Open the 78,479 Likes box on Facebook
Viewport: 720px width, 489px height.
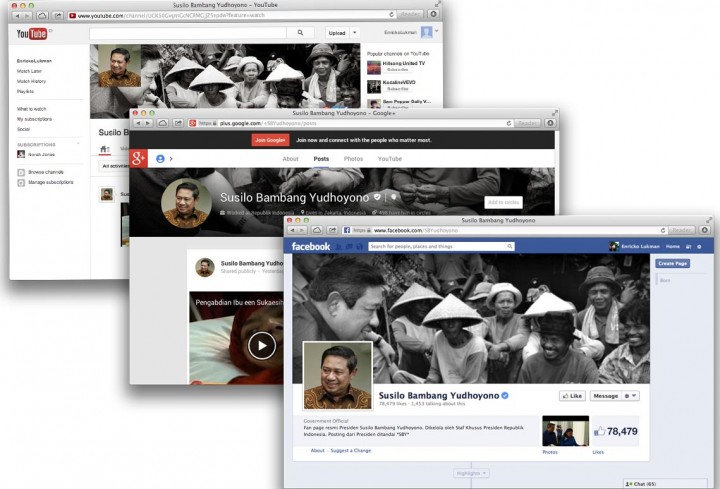click(615, 431)
